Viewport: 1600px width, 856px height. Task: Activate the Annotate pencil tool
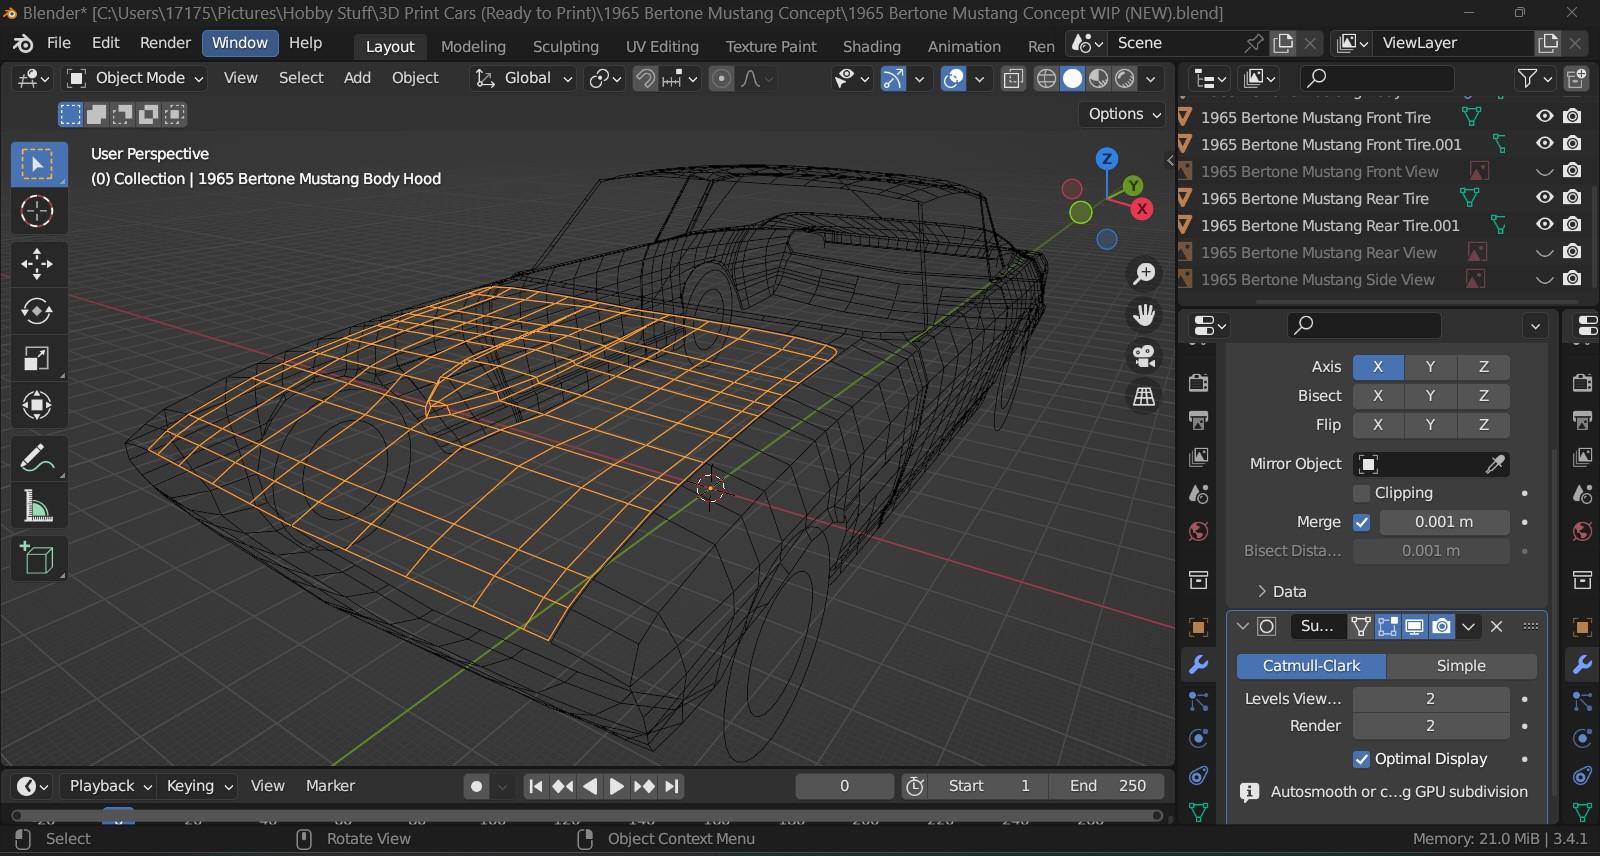click(38, 458)
